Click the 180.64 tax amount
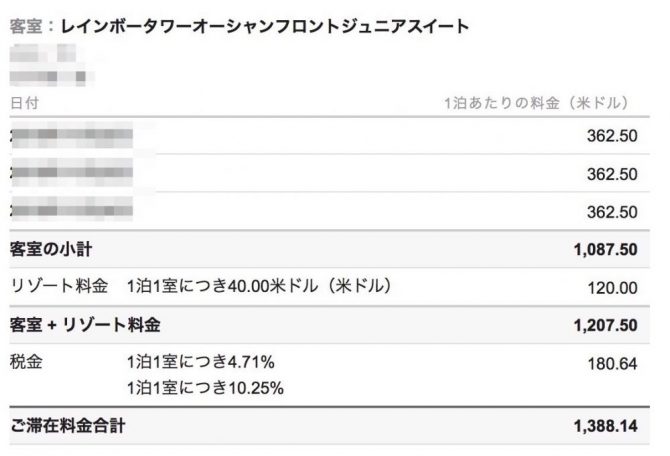This screenshot has height=456, width=670. 611,363
